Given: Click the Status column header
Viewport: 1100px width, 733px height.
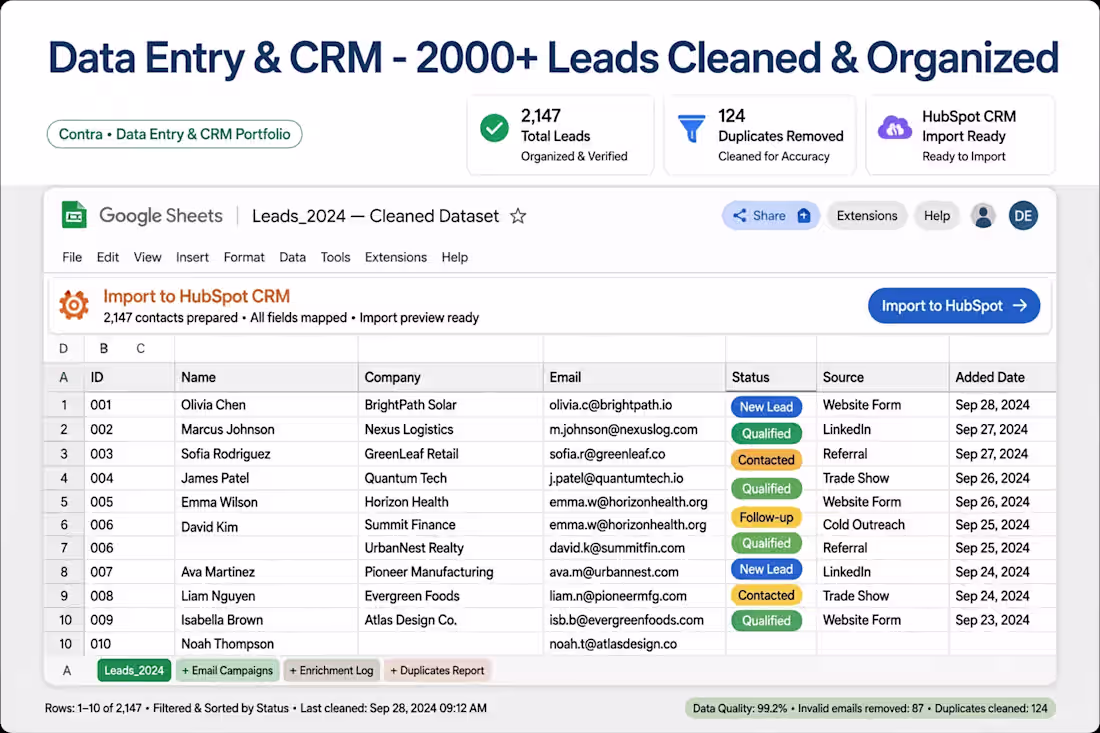Looking at the screenshot, I should click(771, 377).
